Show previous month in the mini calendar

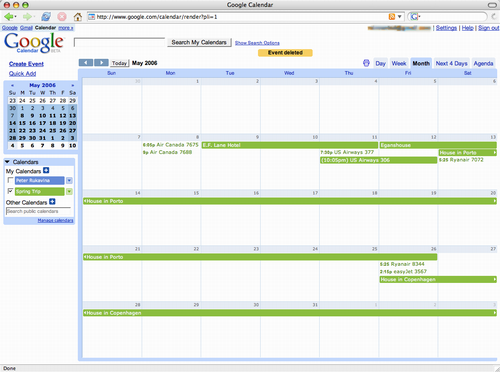(x=12, y=85)
